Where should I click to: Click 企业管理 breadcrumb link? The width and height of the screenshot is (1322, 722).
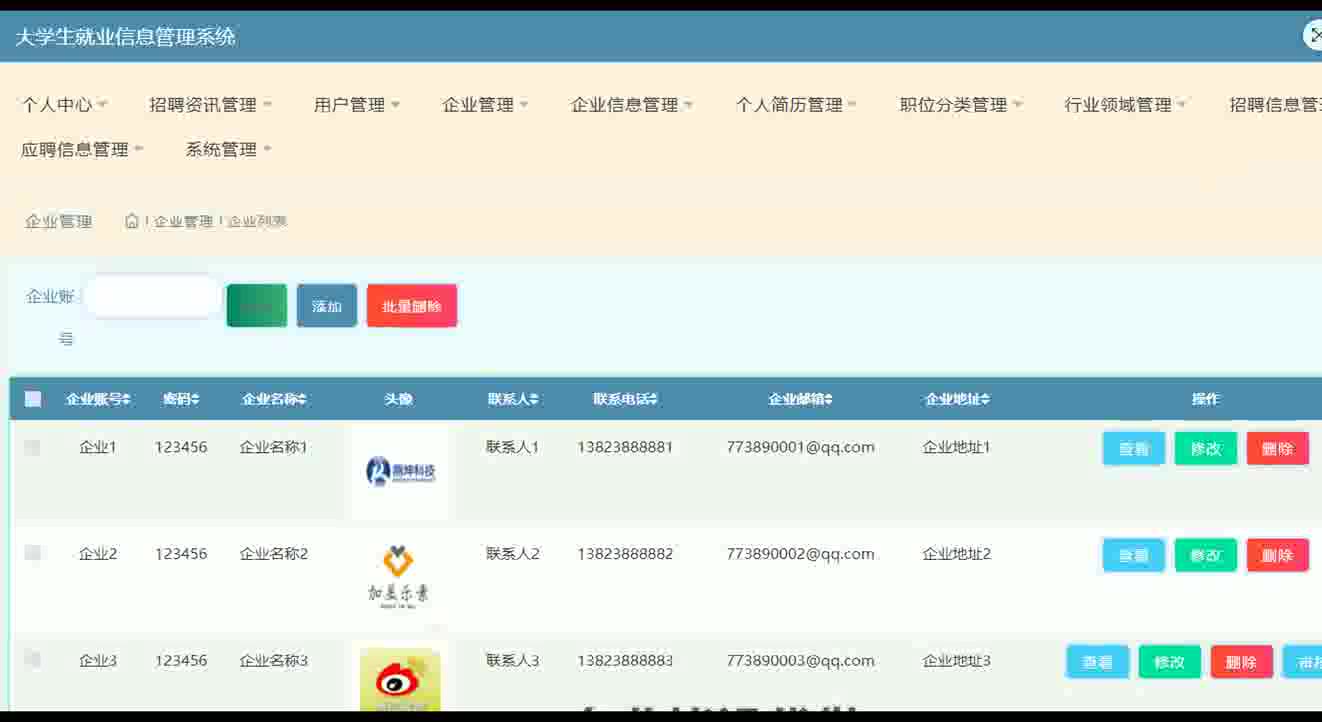[x=183, y=221]
